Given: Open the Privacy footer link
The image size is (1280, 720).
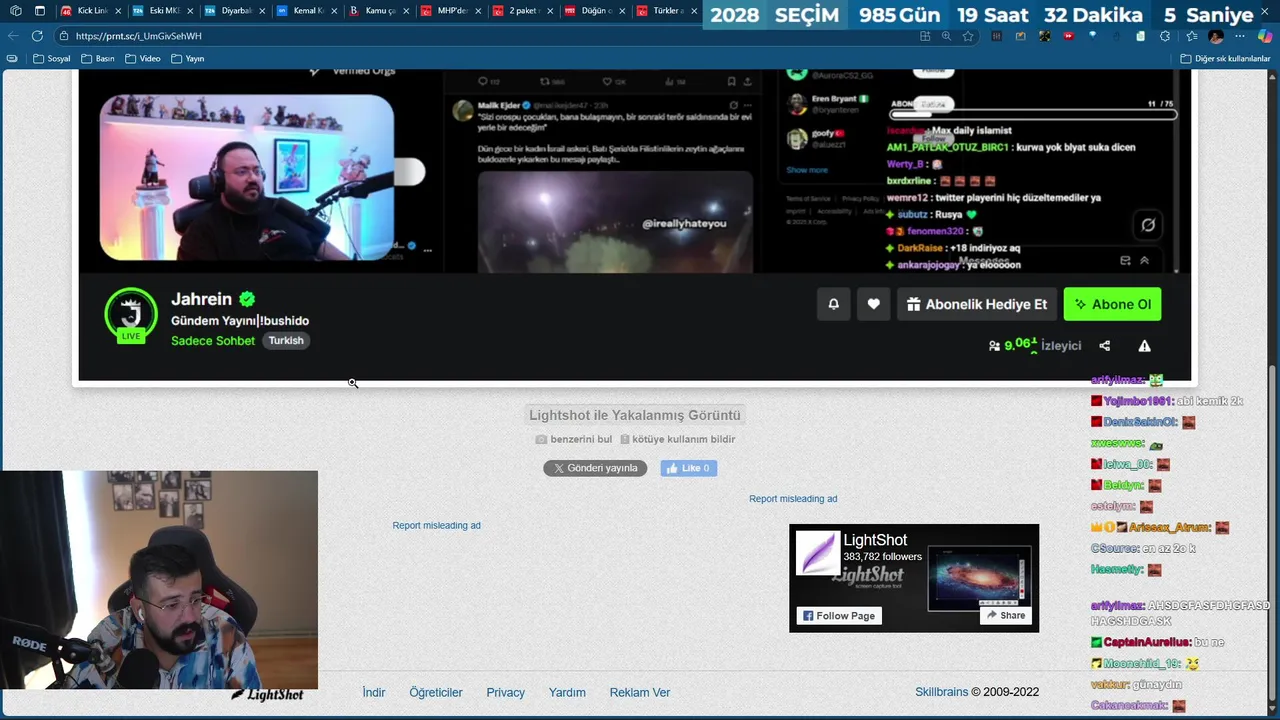Looking at the screenshot, I should (505, 692).
